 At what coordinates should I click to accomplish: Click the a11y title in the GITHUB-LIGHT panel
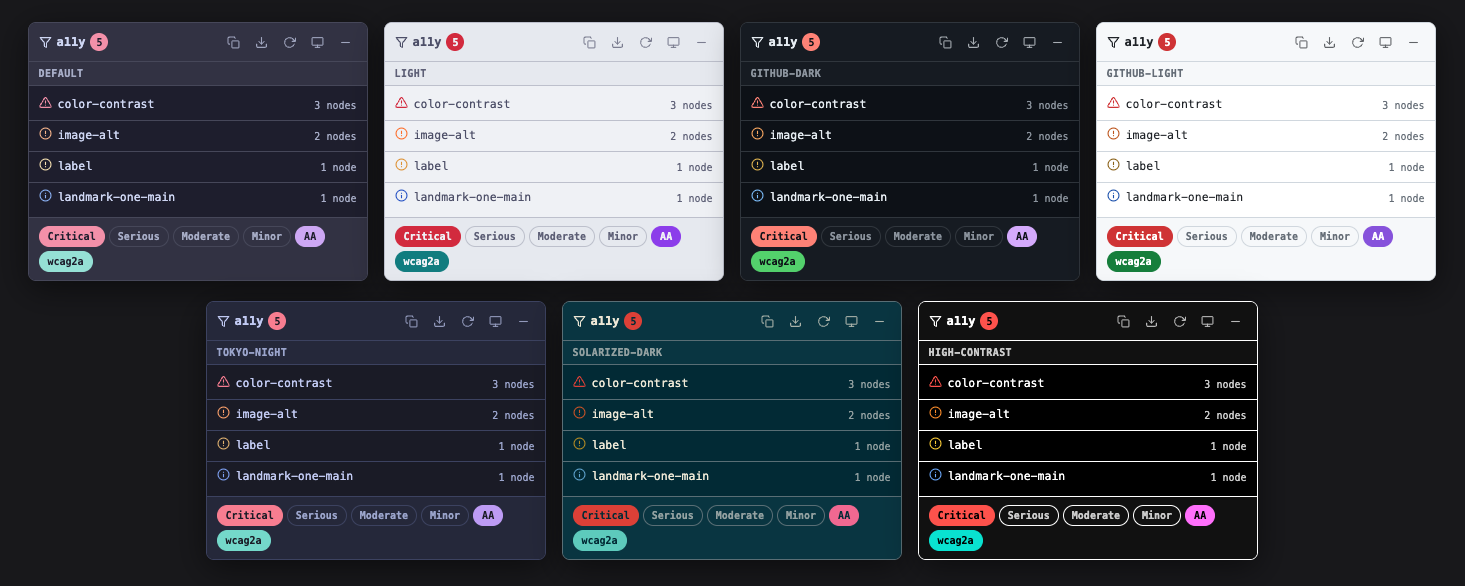tap(1138, 42)
